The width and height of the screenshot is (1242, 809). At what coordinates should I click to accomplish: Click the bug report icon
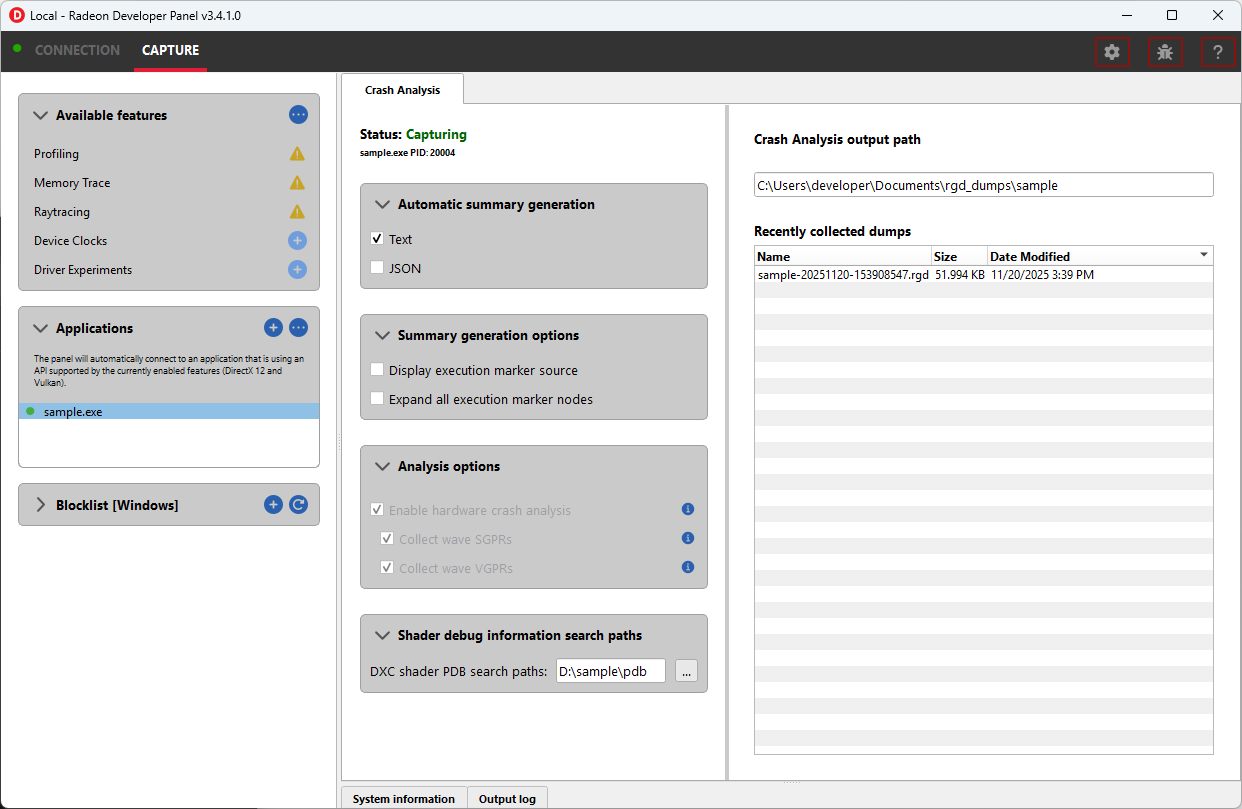coord(1165,52)
